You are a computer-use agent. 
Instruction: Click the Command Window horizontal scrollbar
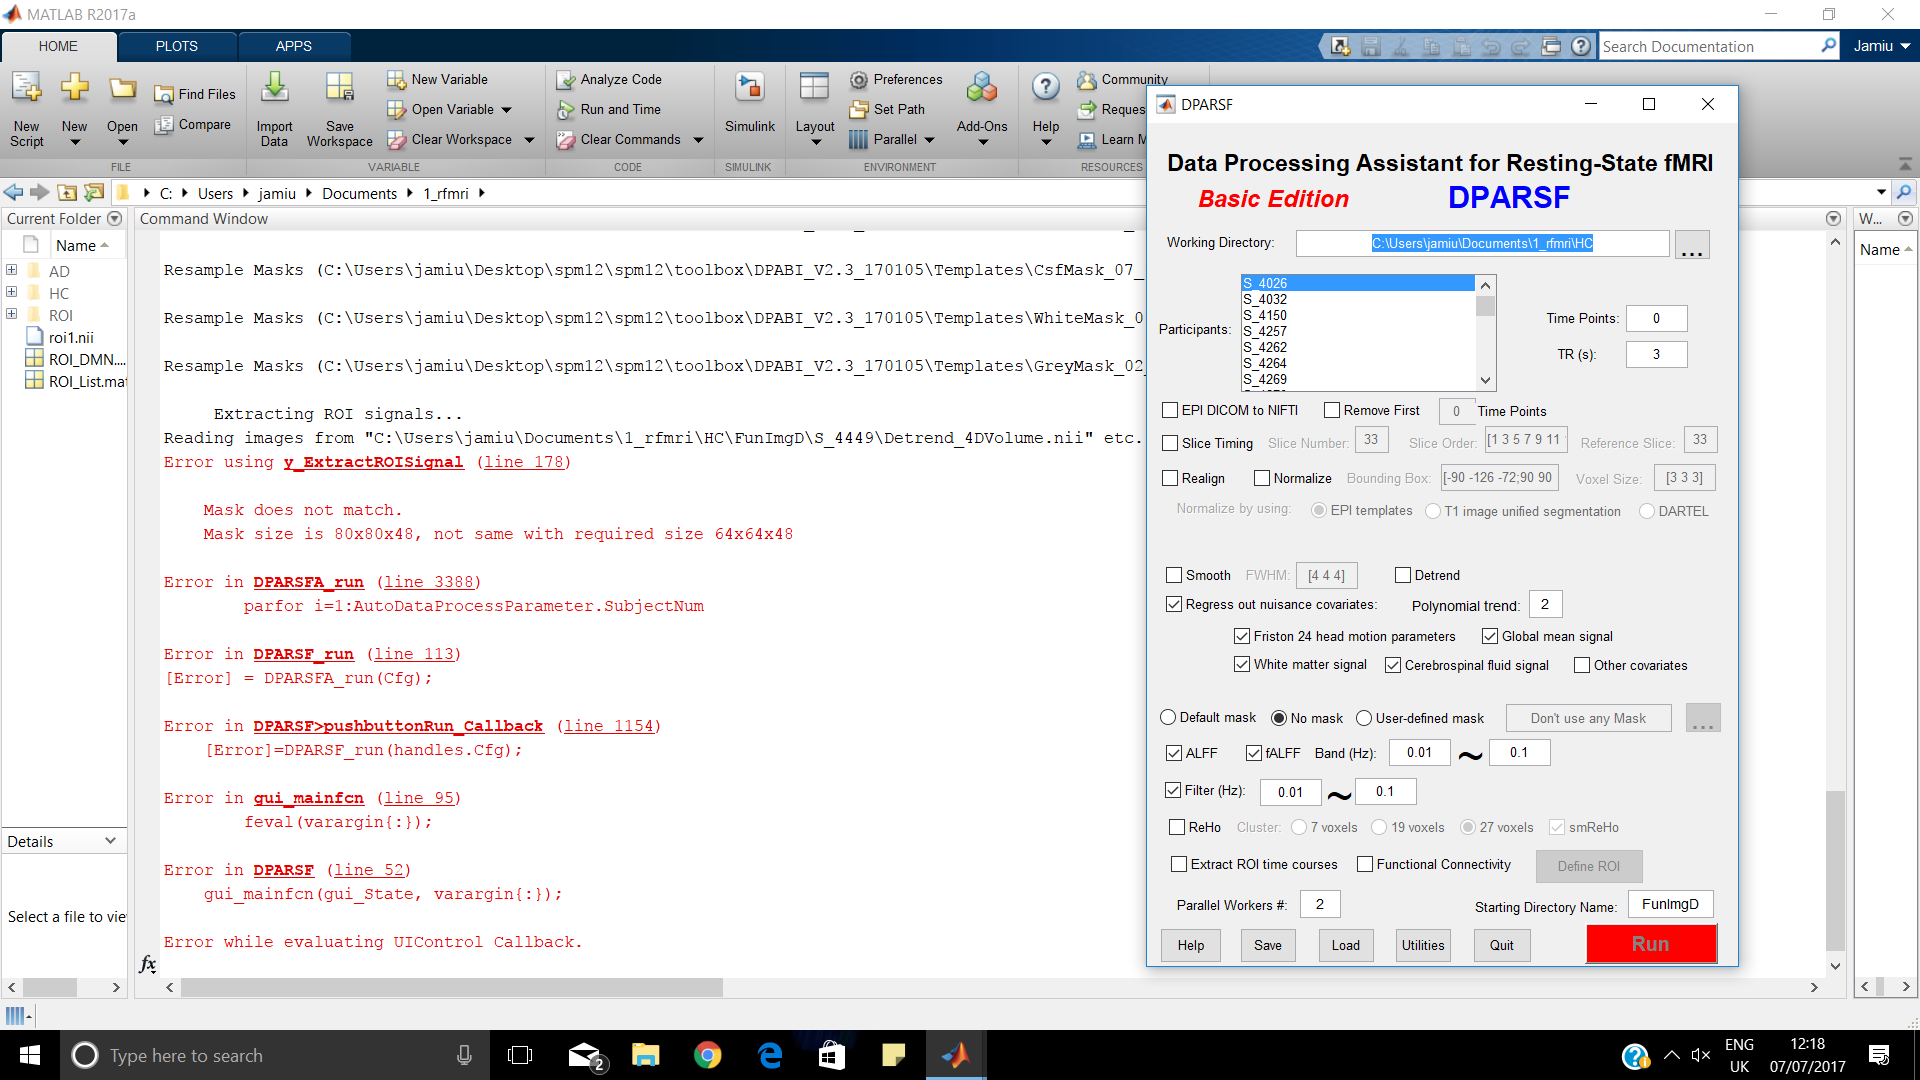pos(451,987)
